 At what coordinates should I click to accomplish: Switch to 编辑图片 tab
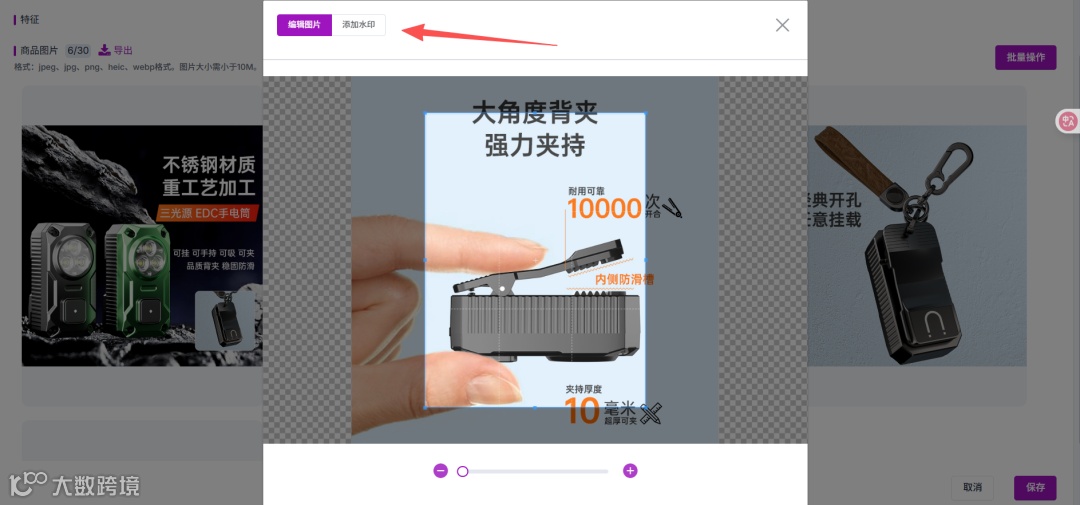click(304, 25)
